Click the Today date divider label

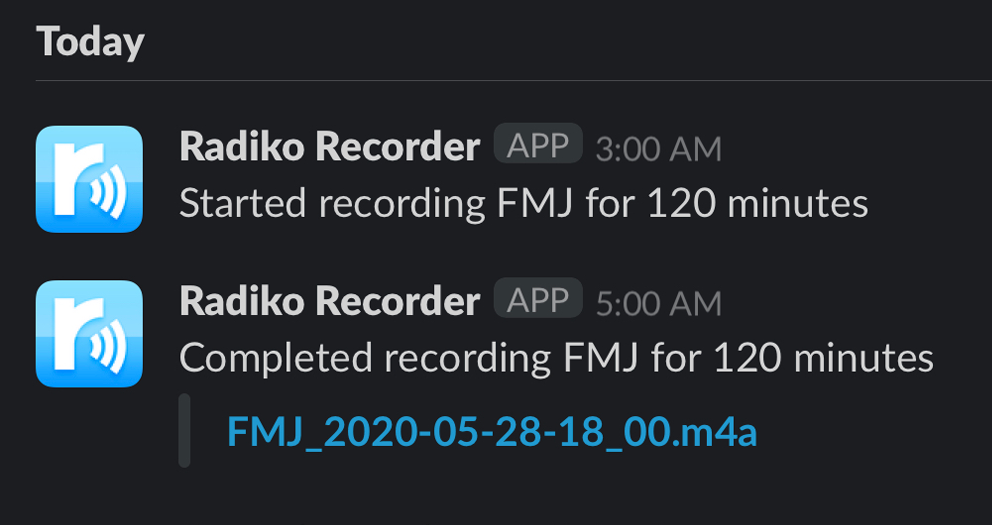coord(90,42)
